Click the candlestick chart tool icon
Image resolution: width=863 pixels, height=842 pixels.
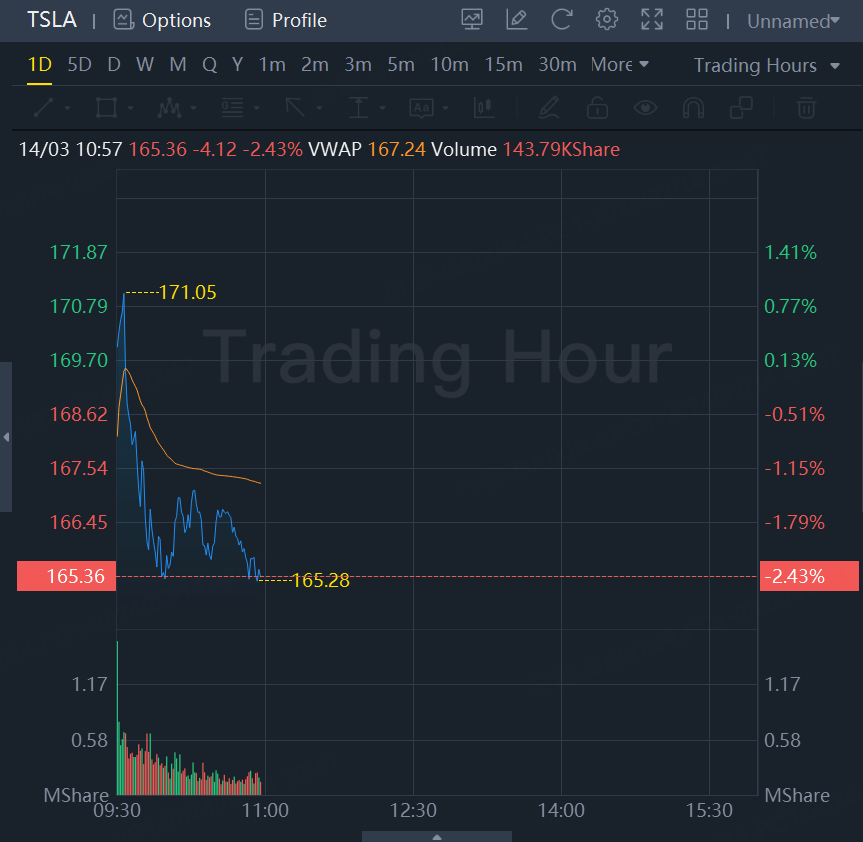pos(484,108)
